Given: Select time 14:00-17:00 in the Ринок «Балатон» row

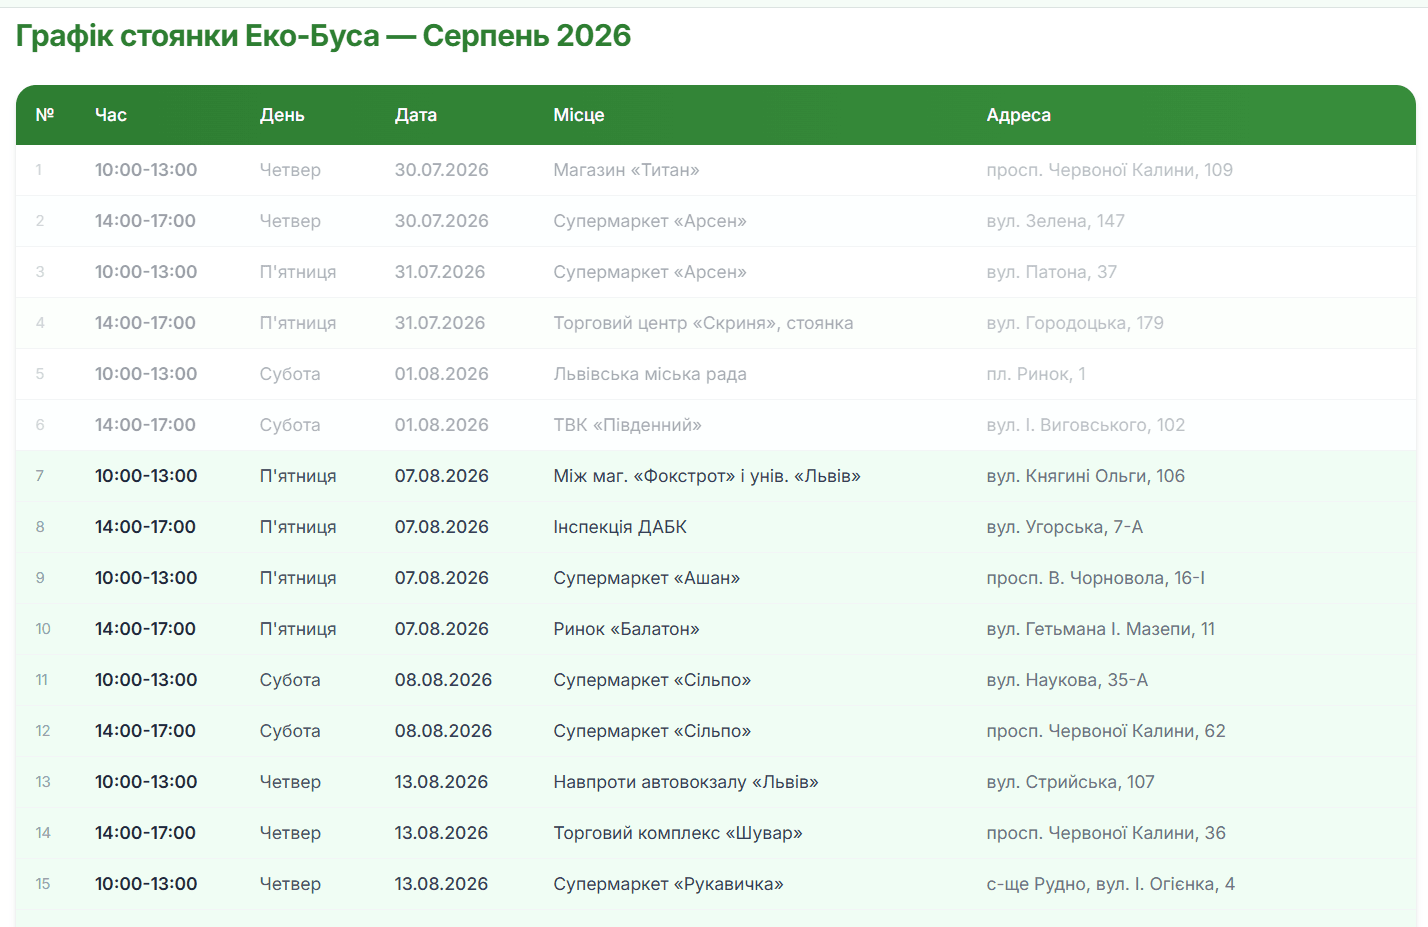Looking at the screenshot, I should coord(146,629).
